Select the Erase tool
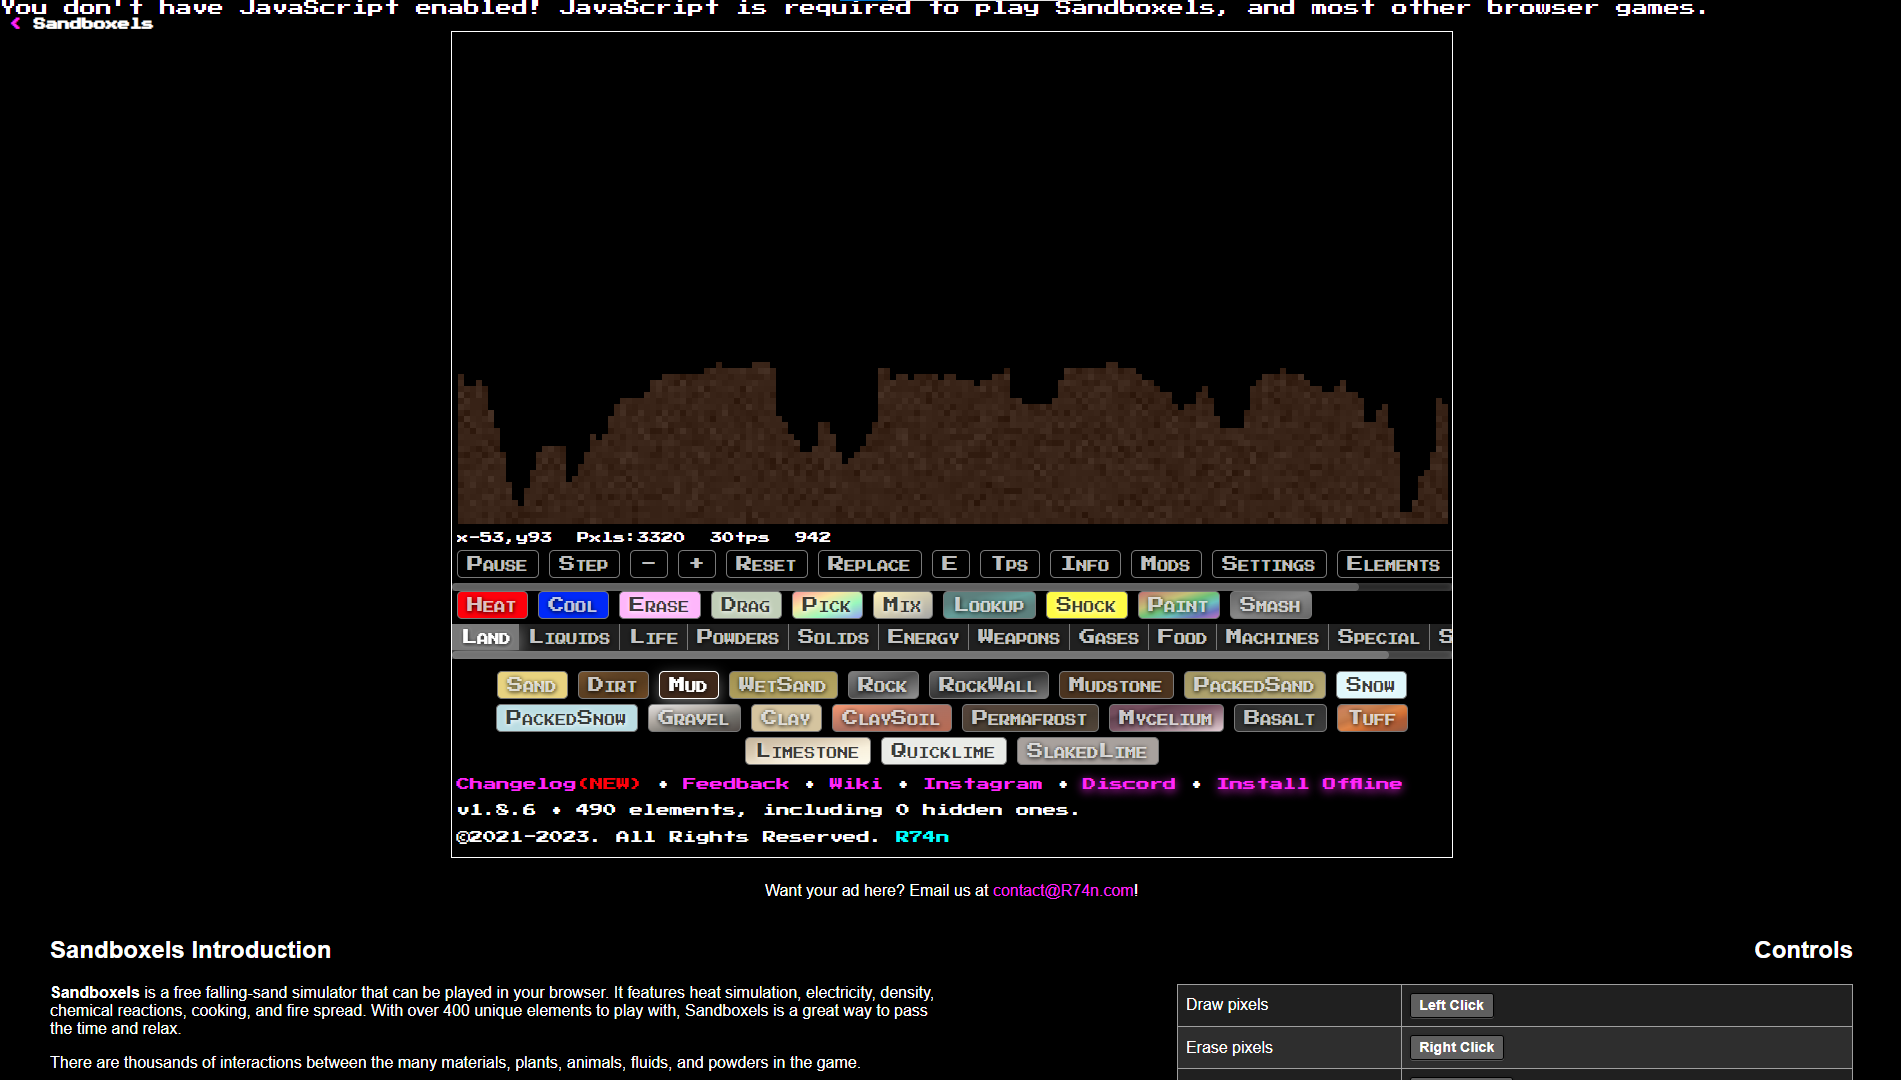Image resolution: width=1901 pixels, height=1080 pixels. click(659, 605)
